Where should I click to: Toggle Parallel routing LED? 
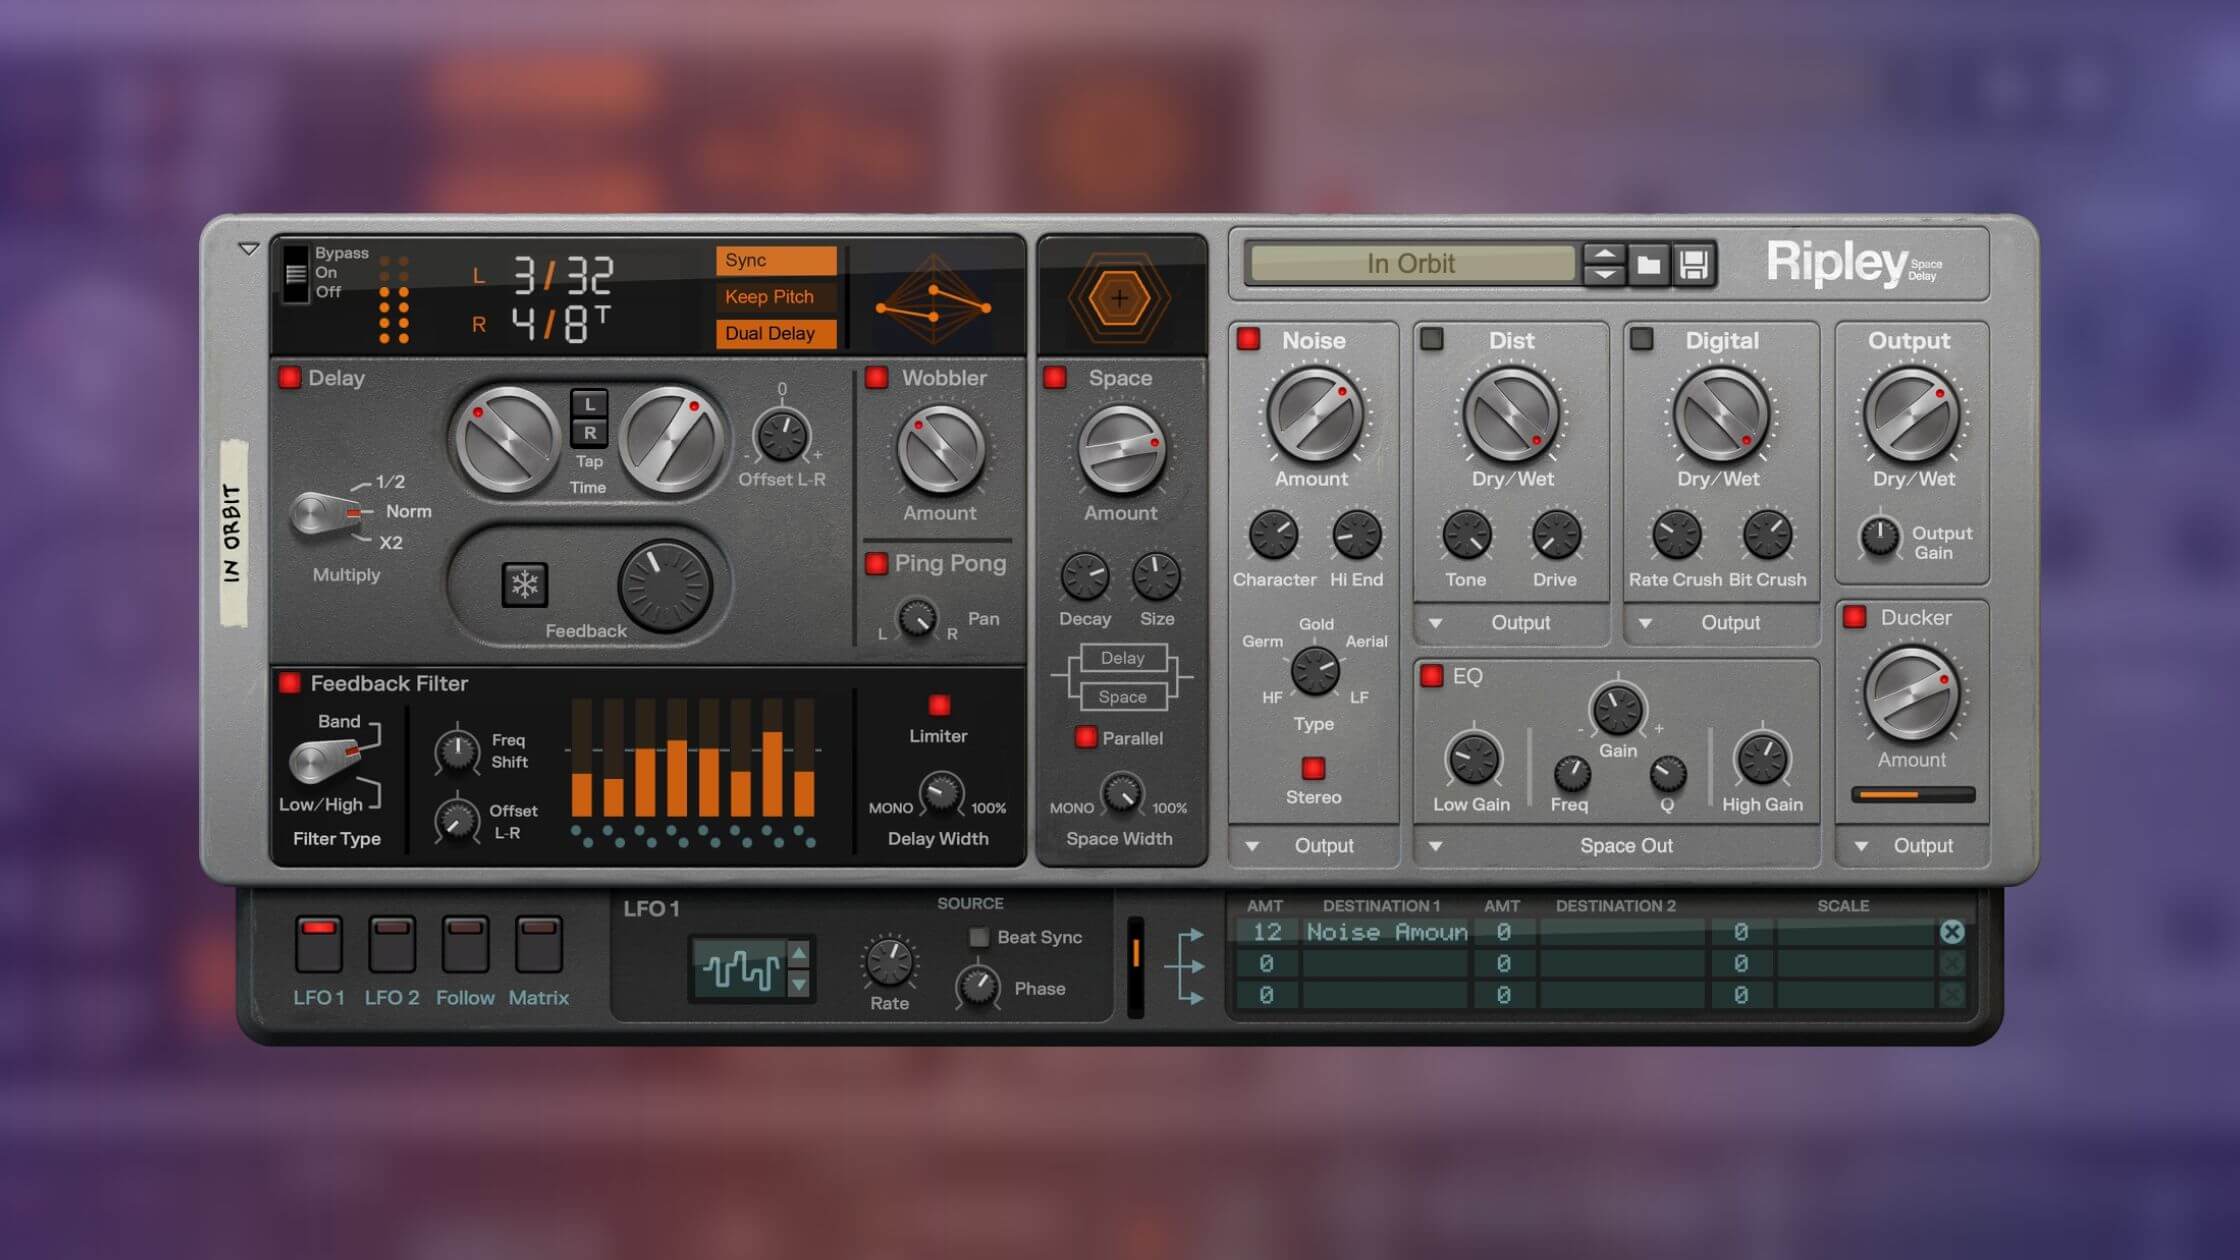point(1085,738)
